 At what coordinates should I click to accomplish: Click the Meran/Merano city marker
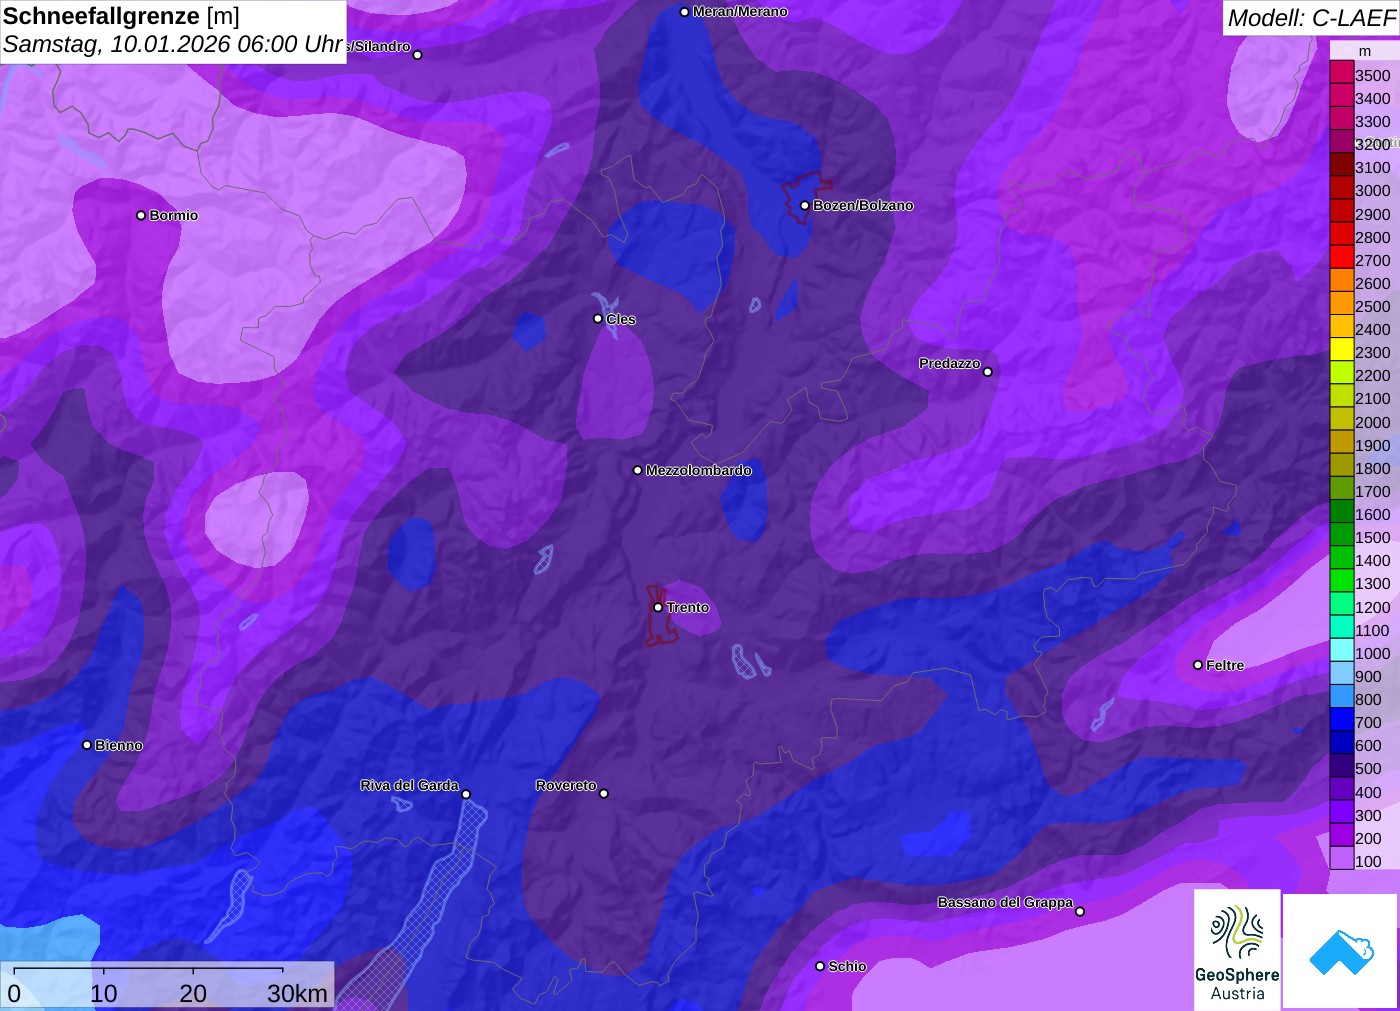(684, 12)
